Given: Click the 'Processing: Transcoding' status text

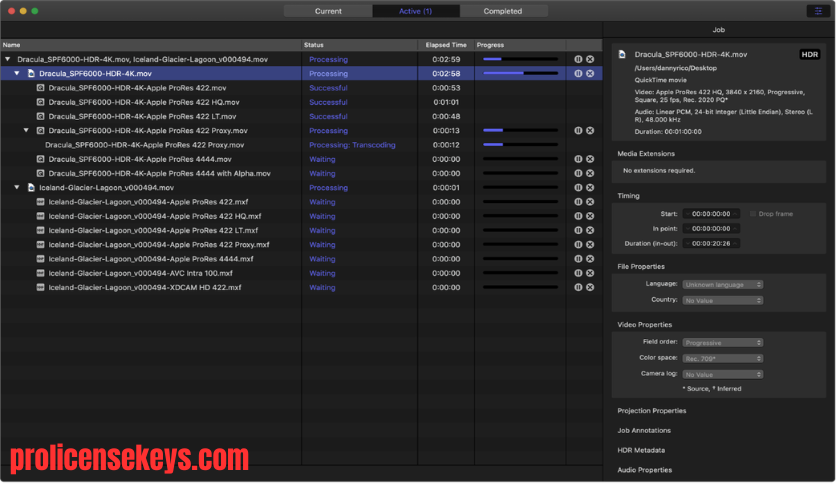Looking at the screenshot, I should (352, 145).
